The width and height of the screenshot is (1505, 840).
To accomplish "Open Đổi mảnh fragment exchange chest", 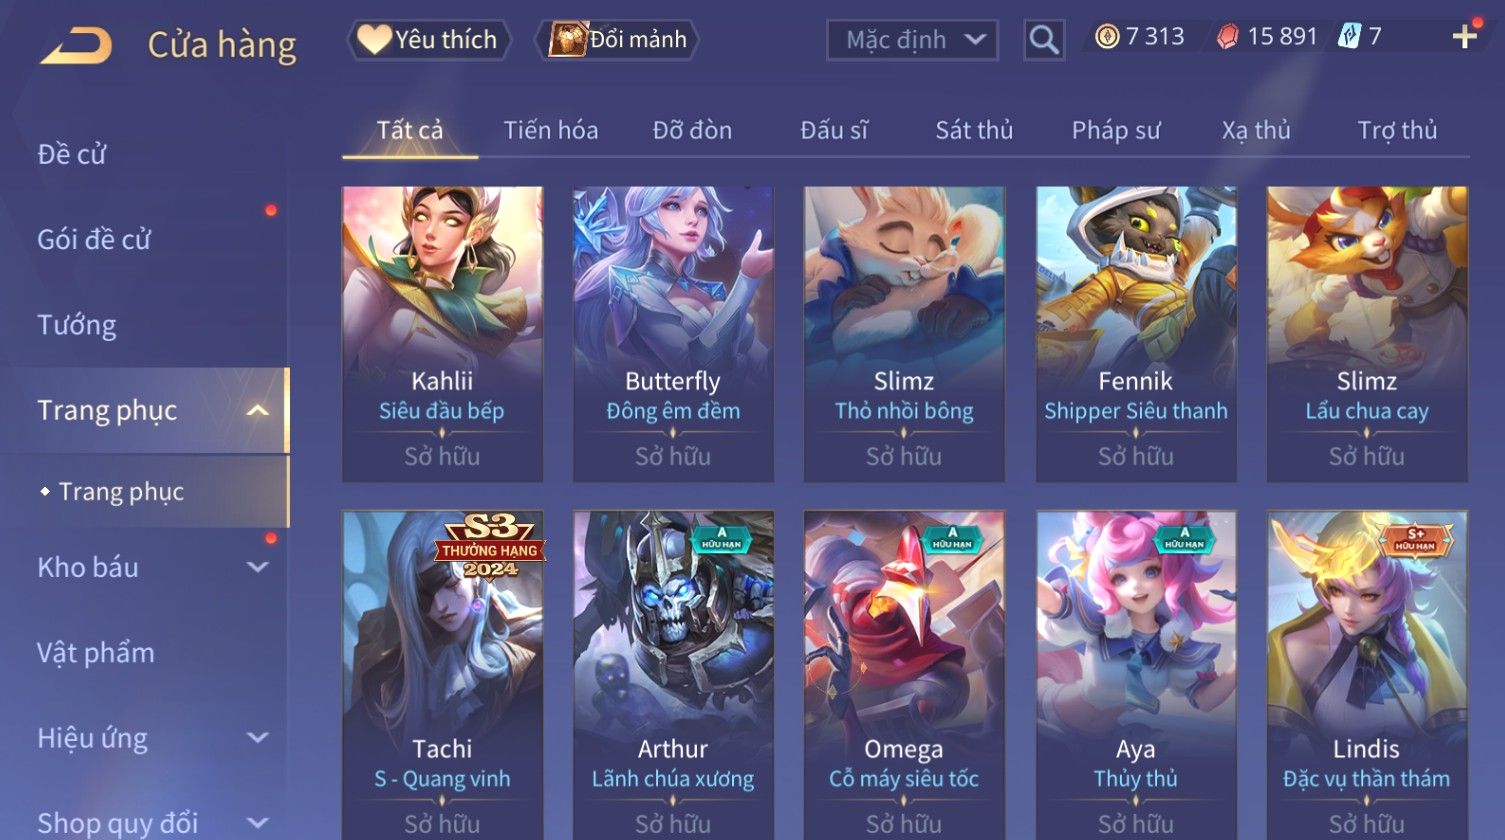I will click(x=617, y=40).
